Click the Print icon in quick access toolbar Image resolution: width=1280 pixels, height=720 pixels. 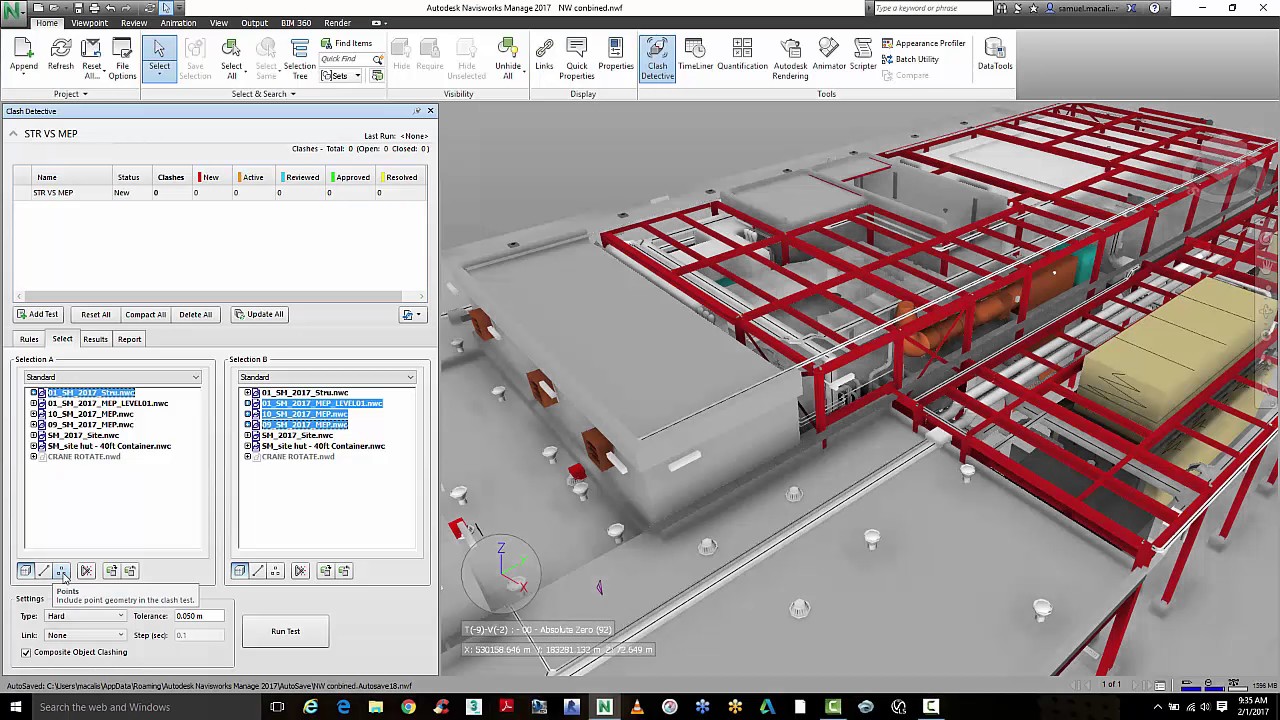[94, 8]
